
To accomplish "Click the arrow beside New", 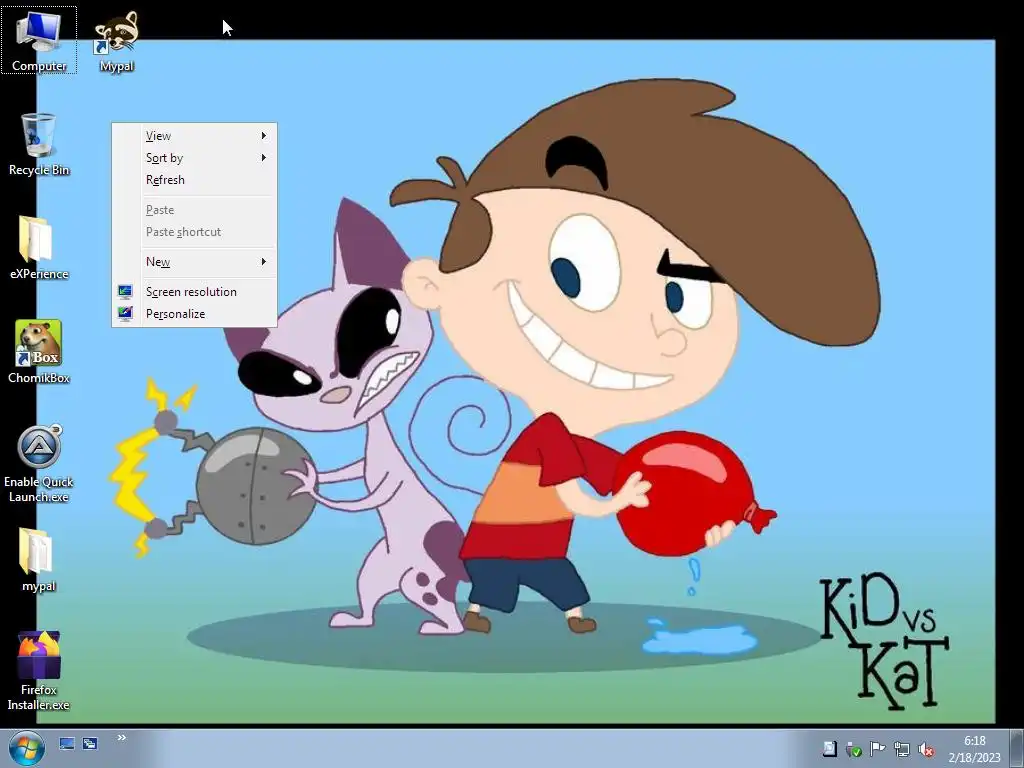I will coord(264,262).
